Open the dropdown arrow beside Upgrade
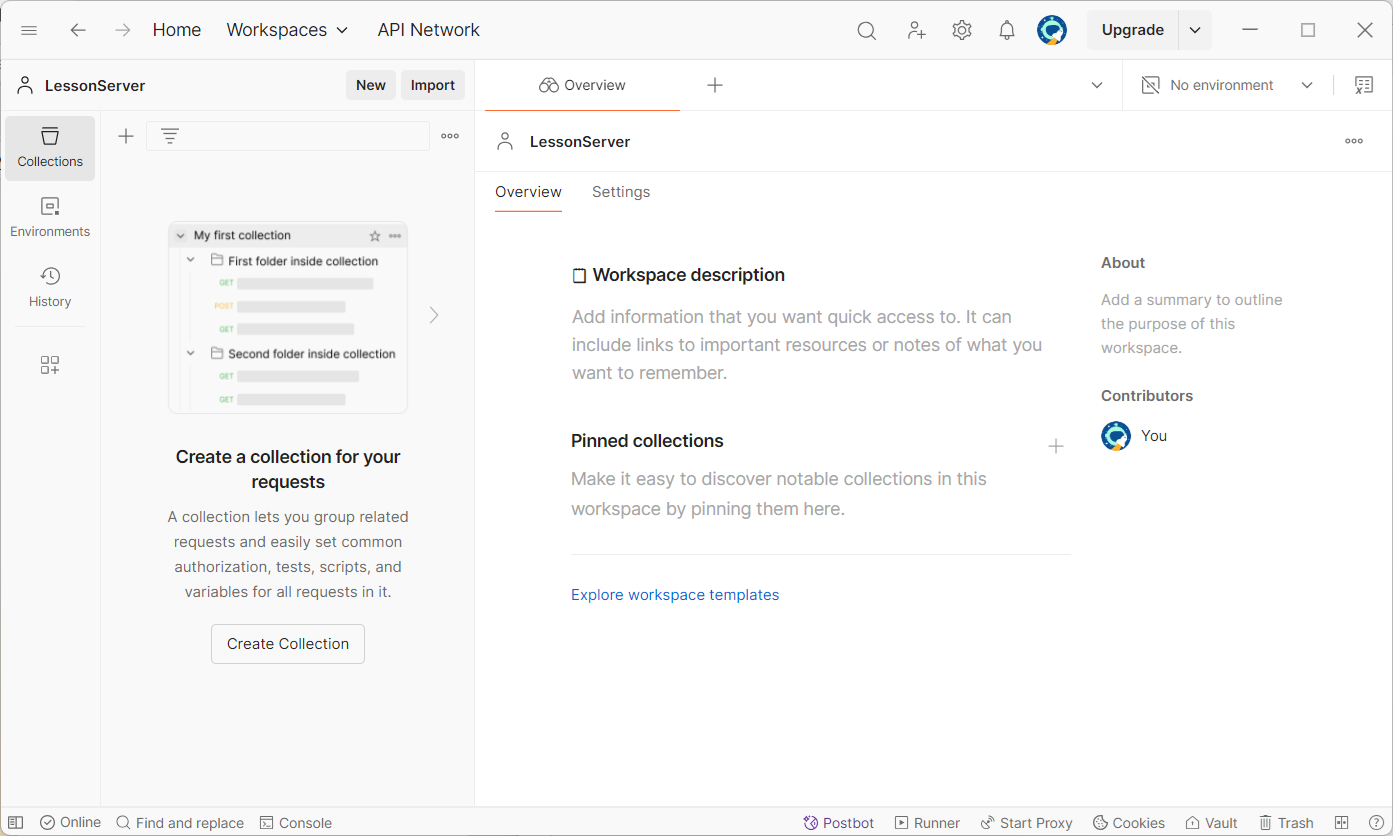This screenshot has width=1393, height=836. tap(1195, 30)
